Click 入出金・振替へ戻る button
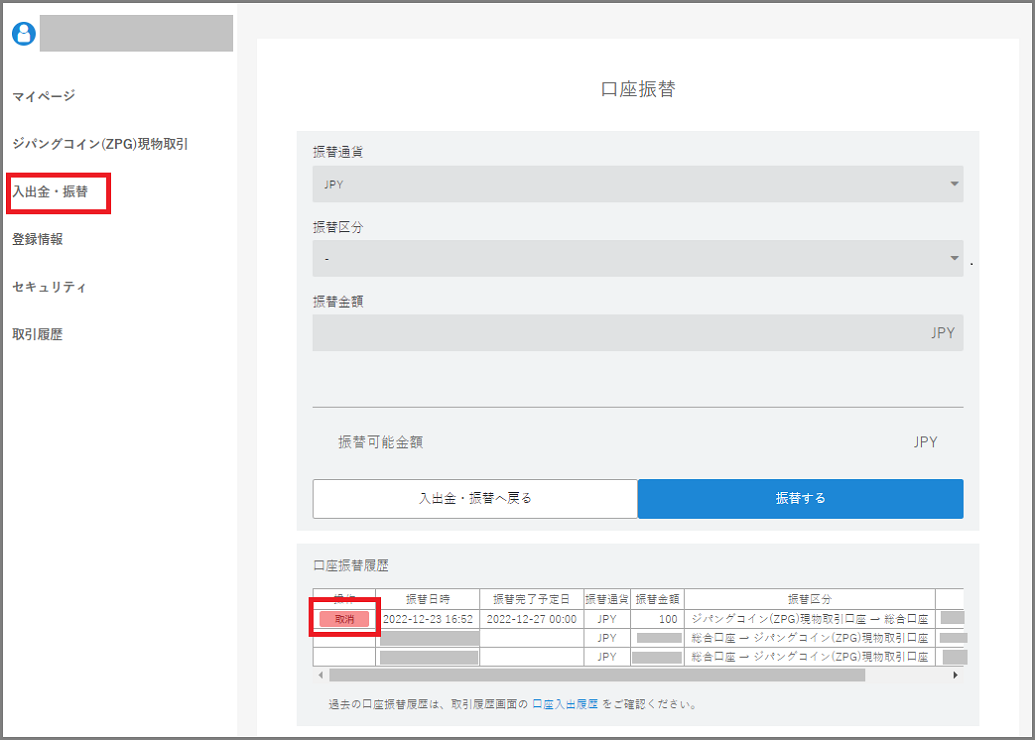 475,498
